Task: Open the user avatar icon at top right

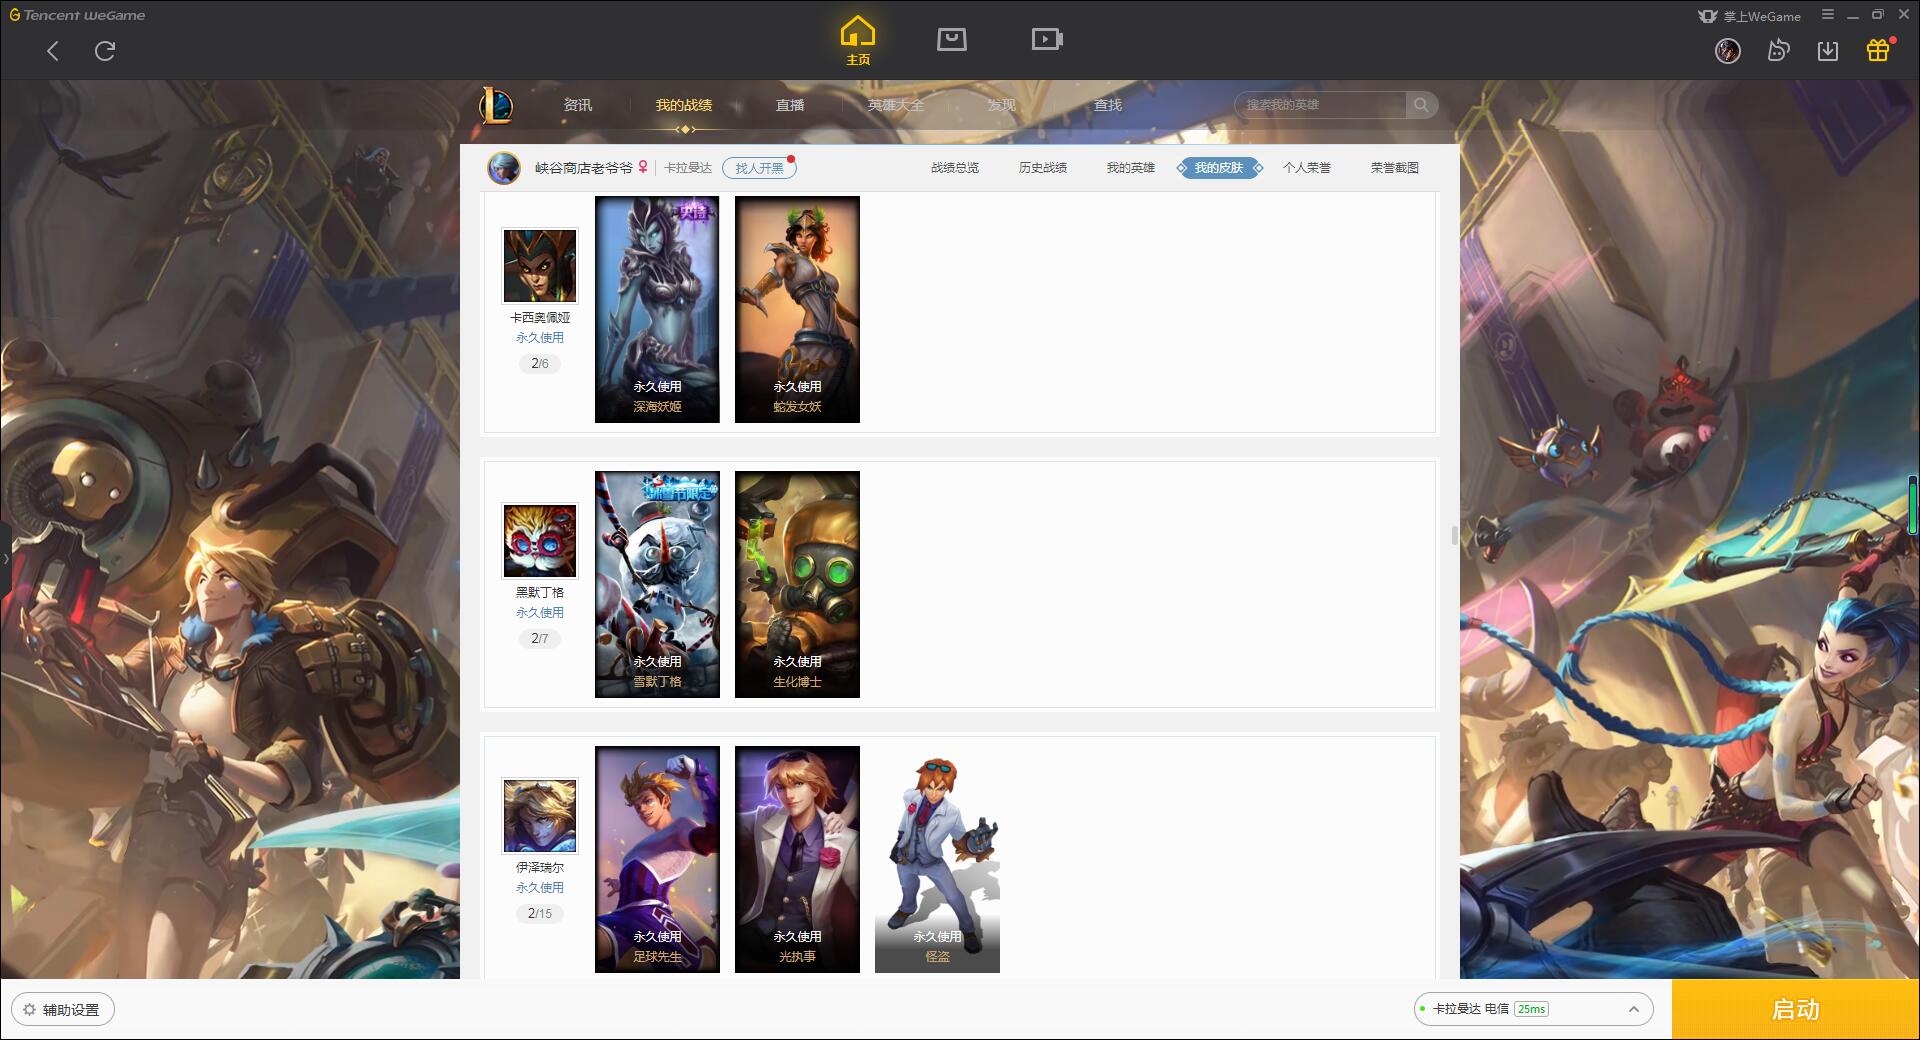Action: pos(1727,51)
